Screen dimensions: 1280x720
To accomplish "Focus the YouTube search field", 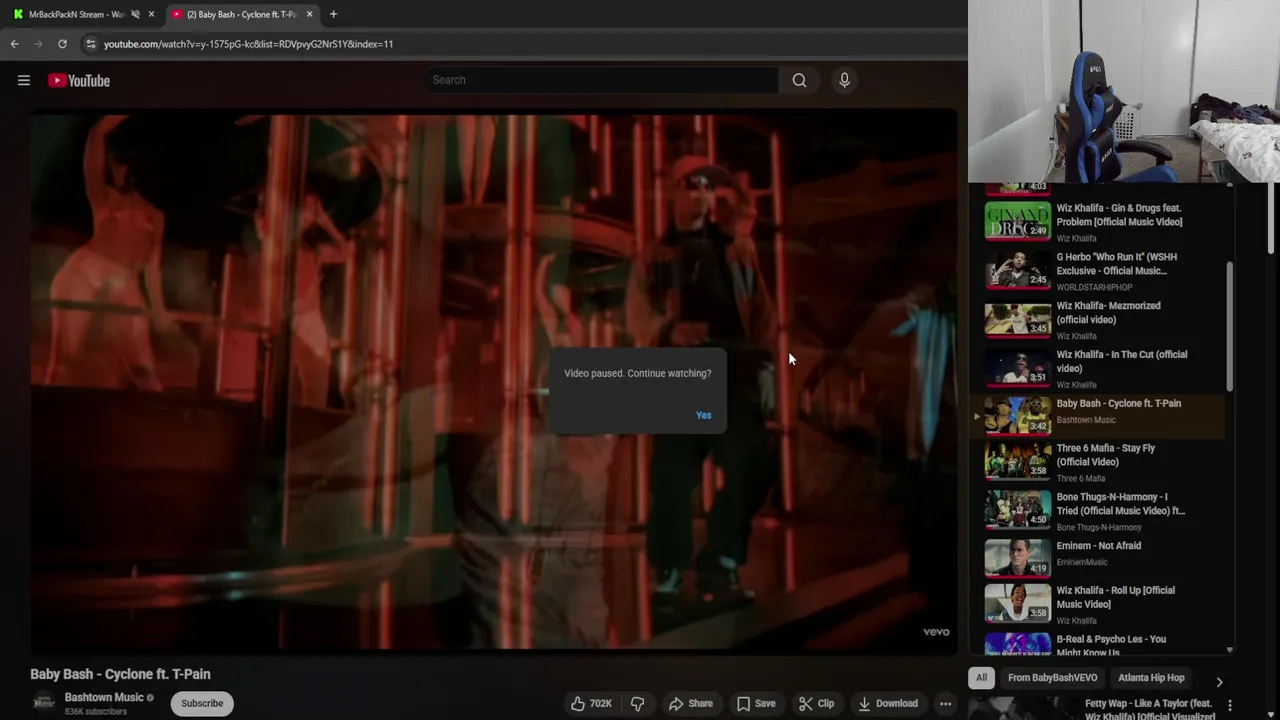I will coord(600,80).
